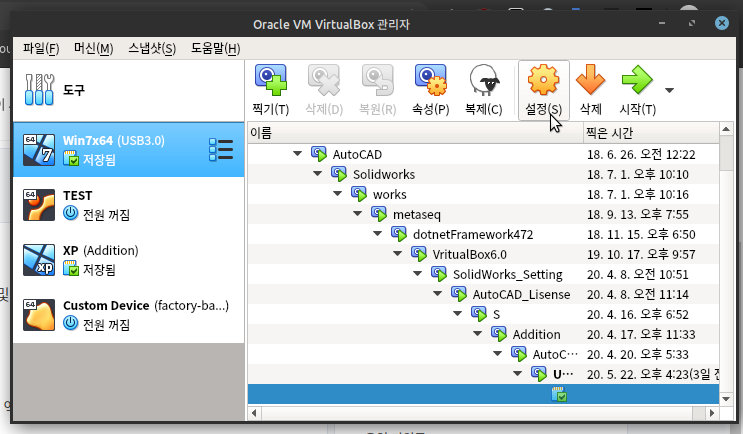Collapse the SolidWorks_Setting snapshot node
The width and height of the screenshot is (743, 434).
click(417, 273)
